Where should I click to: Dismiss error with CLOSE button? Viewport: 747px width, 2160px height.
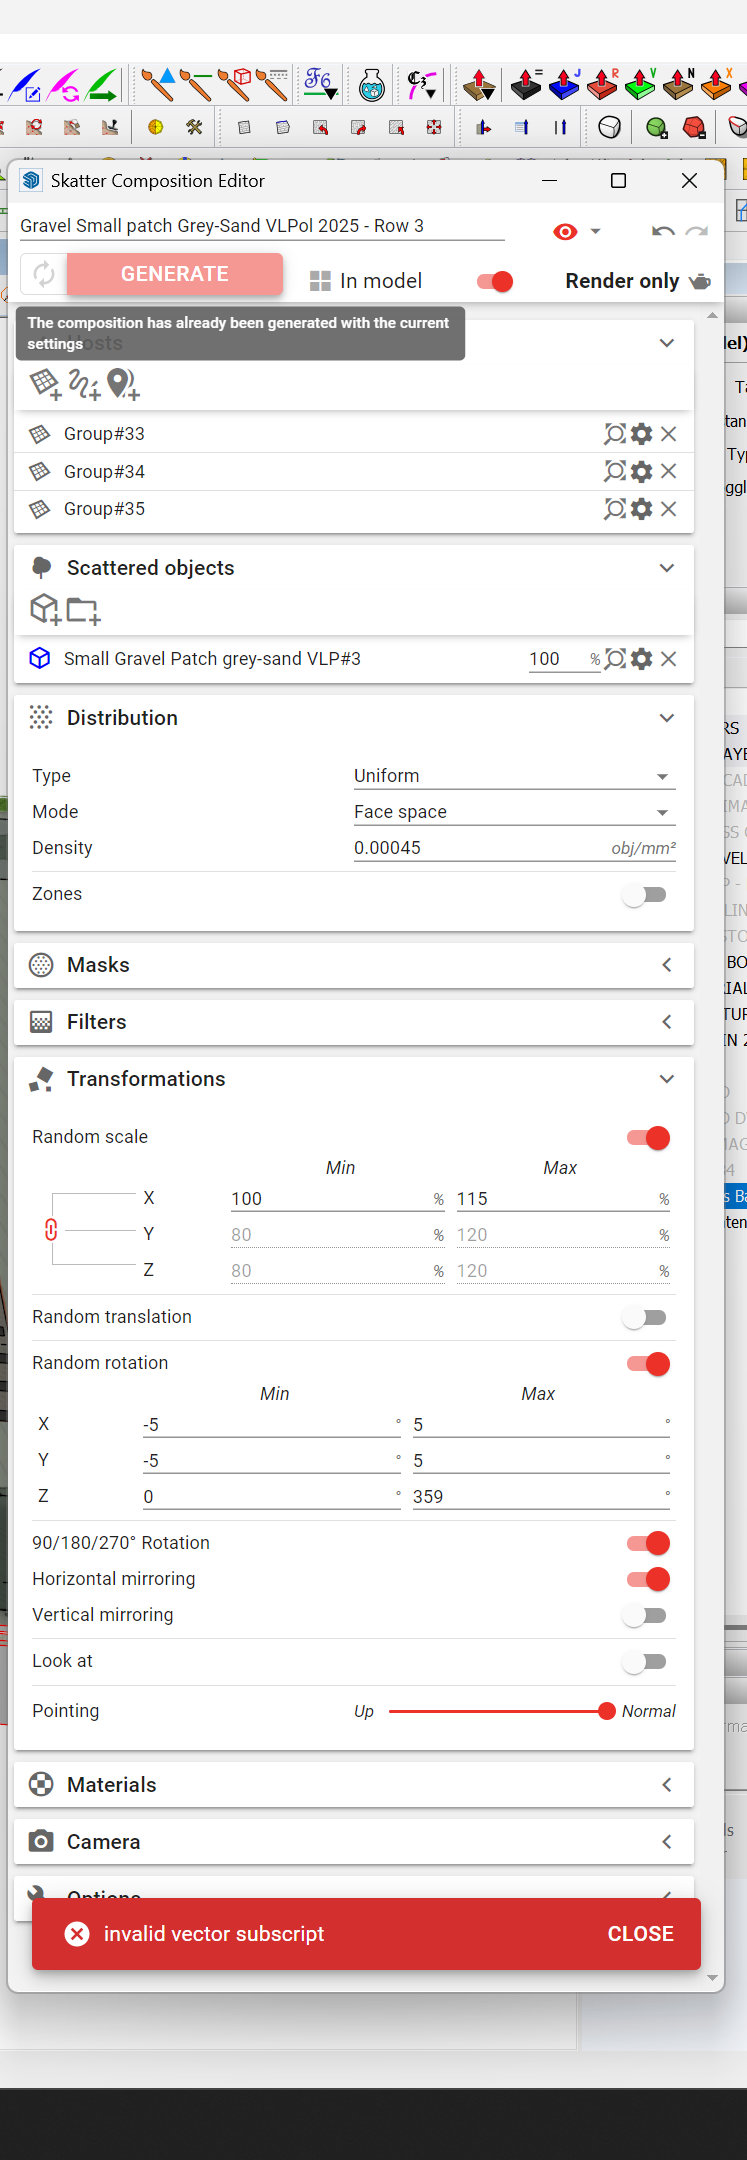tap(640, 1934)
